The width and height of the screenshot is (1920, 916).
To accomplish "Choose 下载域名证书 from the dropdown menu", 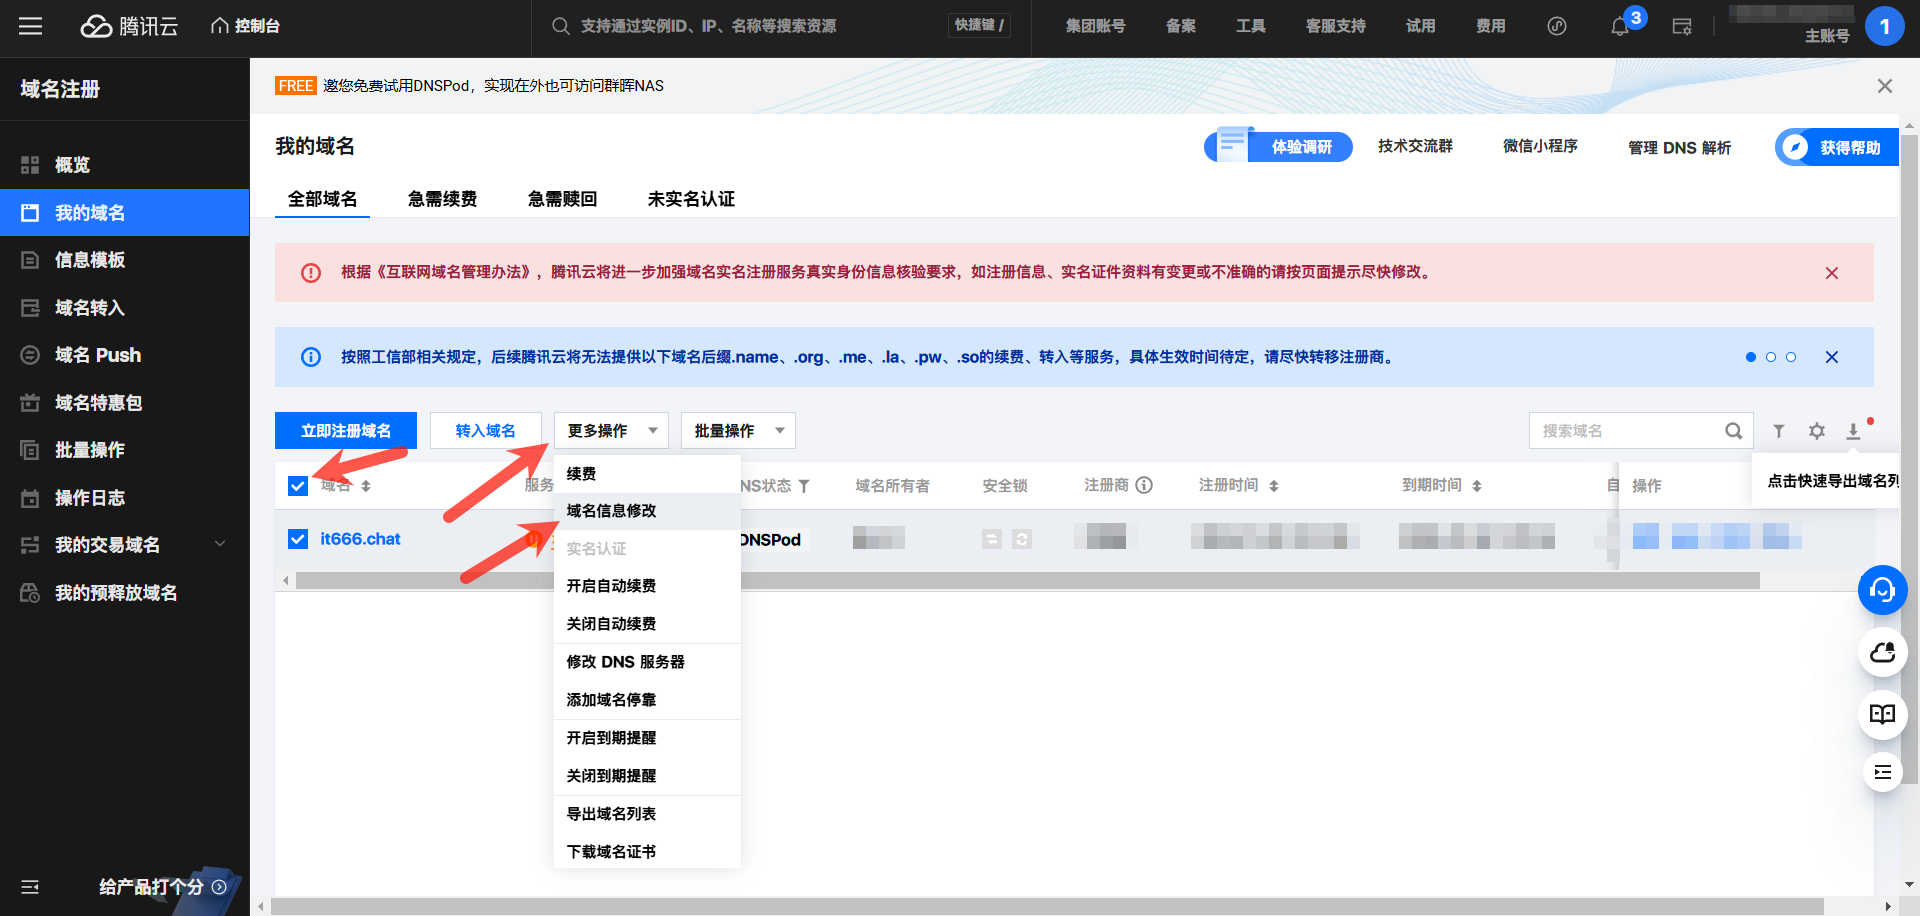I will point(647,852).
